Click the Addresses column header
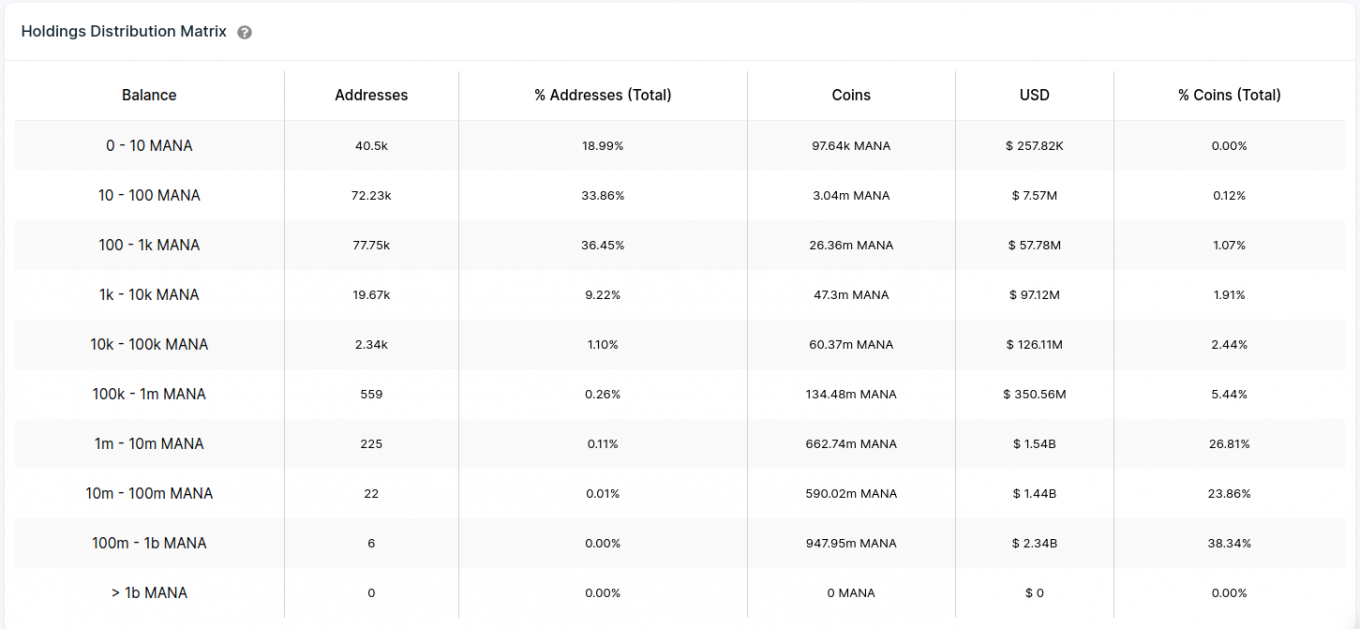The height and width of the screenshot is (629, 1360). coord(371,95)
